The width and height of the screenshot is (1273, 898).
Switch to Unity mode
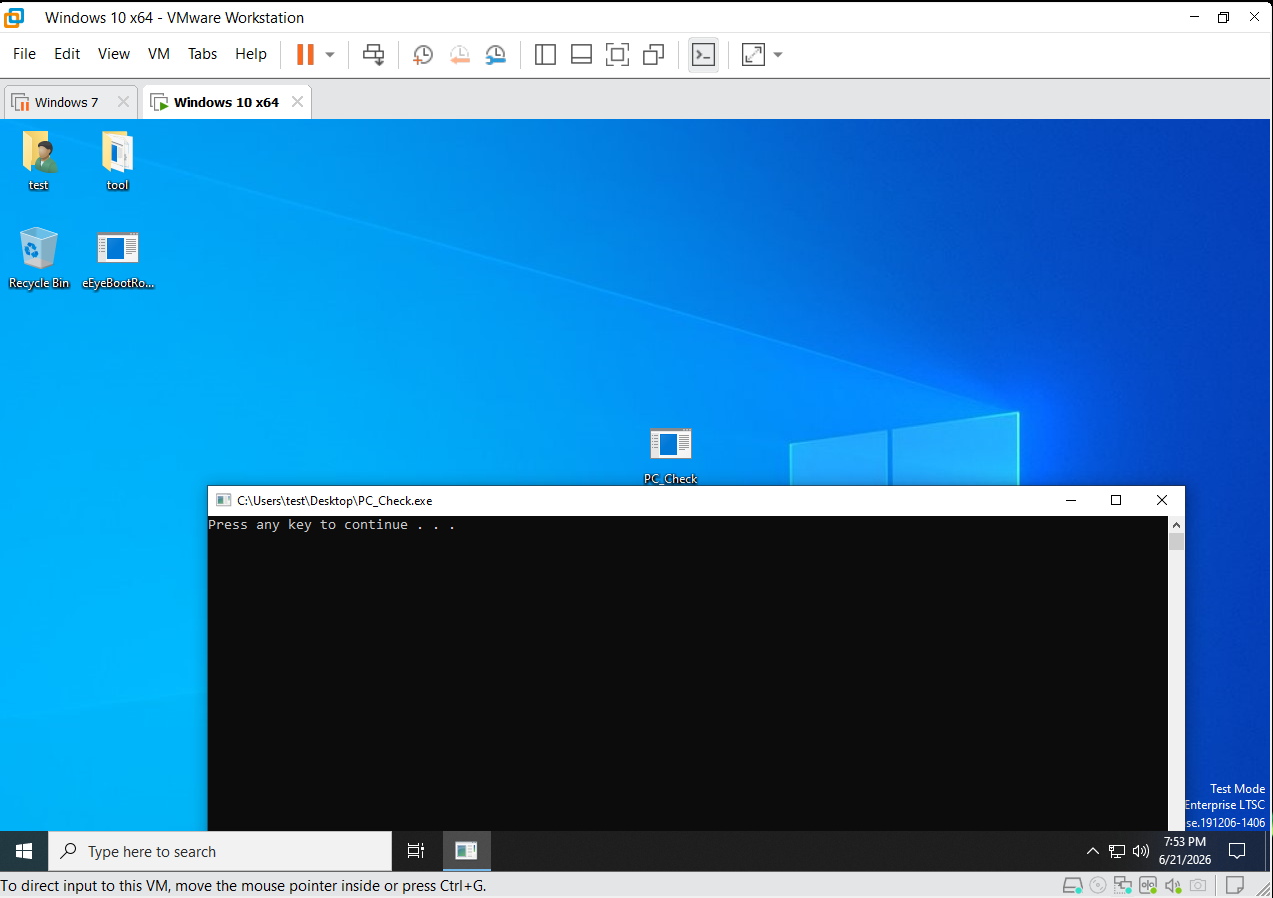(x=654, y=54)
